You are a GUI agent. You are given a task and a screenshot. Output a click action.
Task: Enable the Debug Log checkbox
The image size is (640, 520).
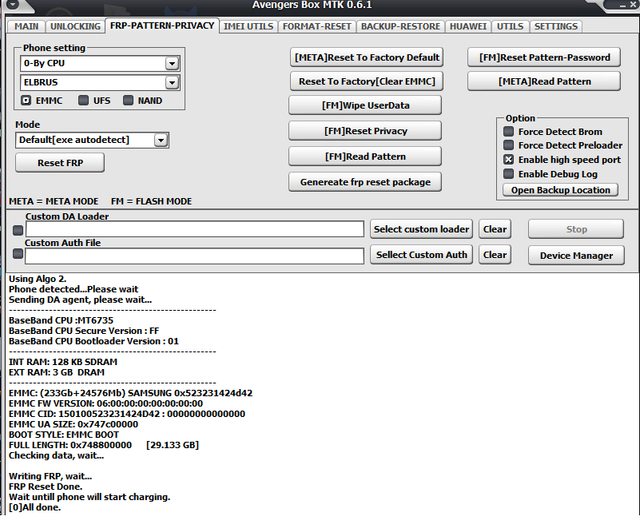pyautogui.click(x=509, y=174)
